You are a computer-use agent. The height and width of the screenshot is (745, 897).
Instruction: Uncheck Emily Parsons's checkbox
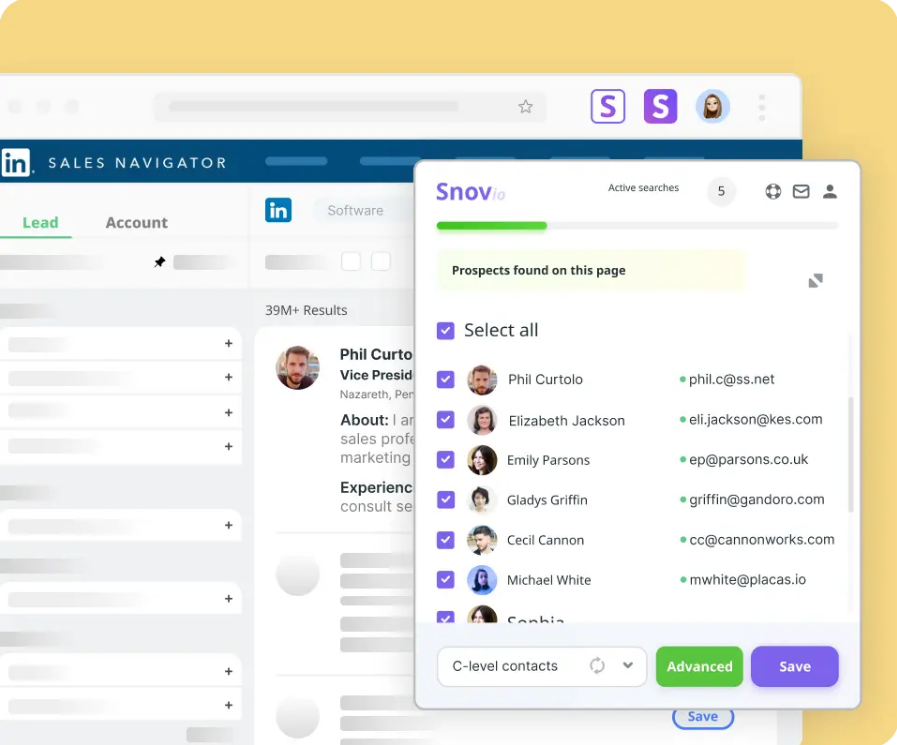pos(445,459)
